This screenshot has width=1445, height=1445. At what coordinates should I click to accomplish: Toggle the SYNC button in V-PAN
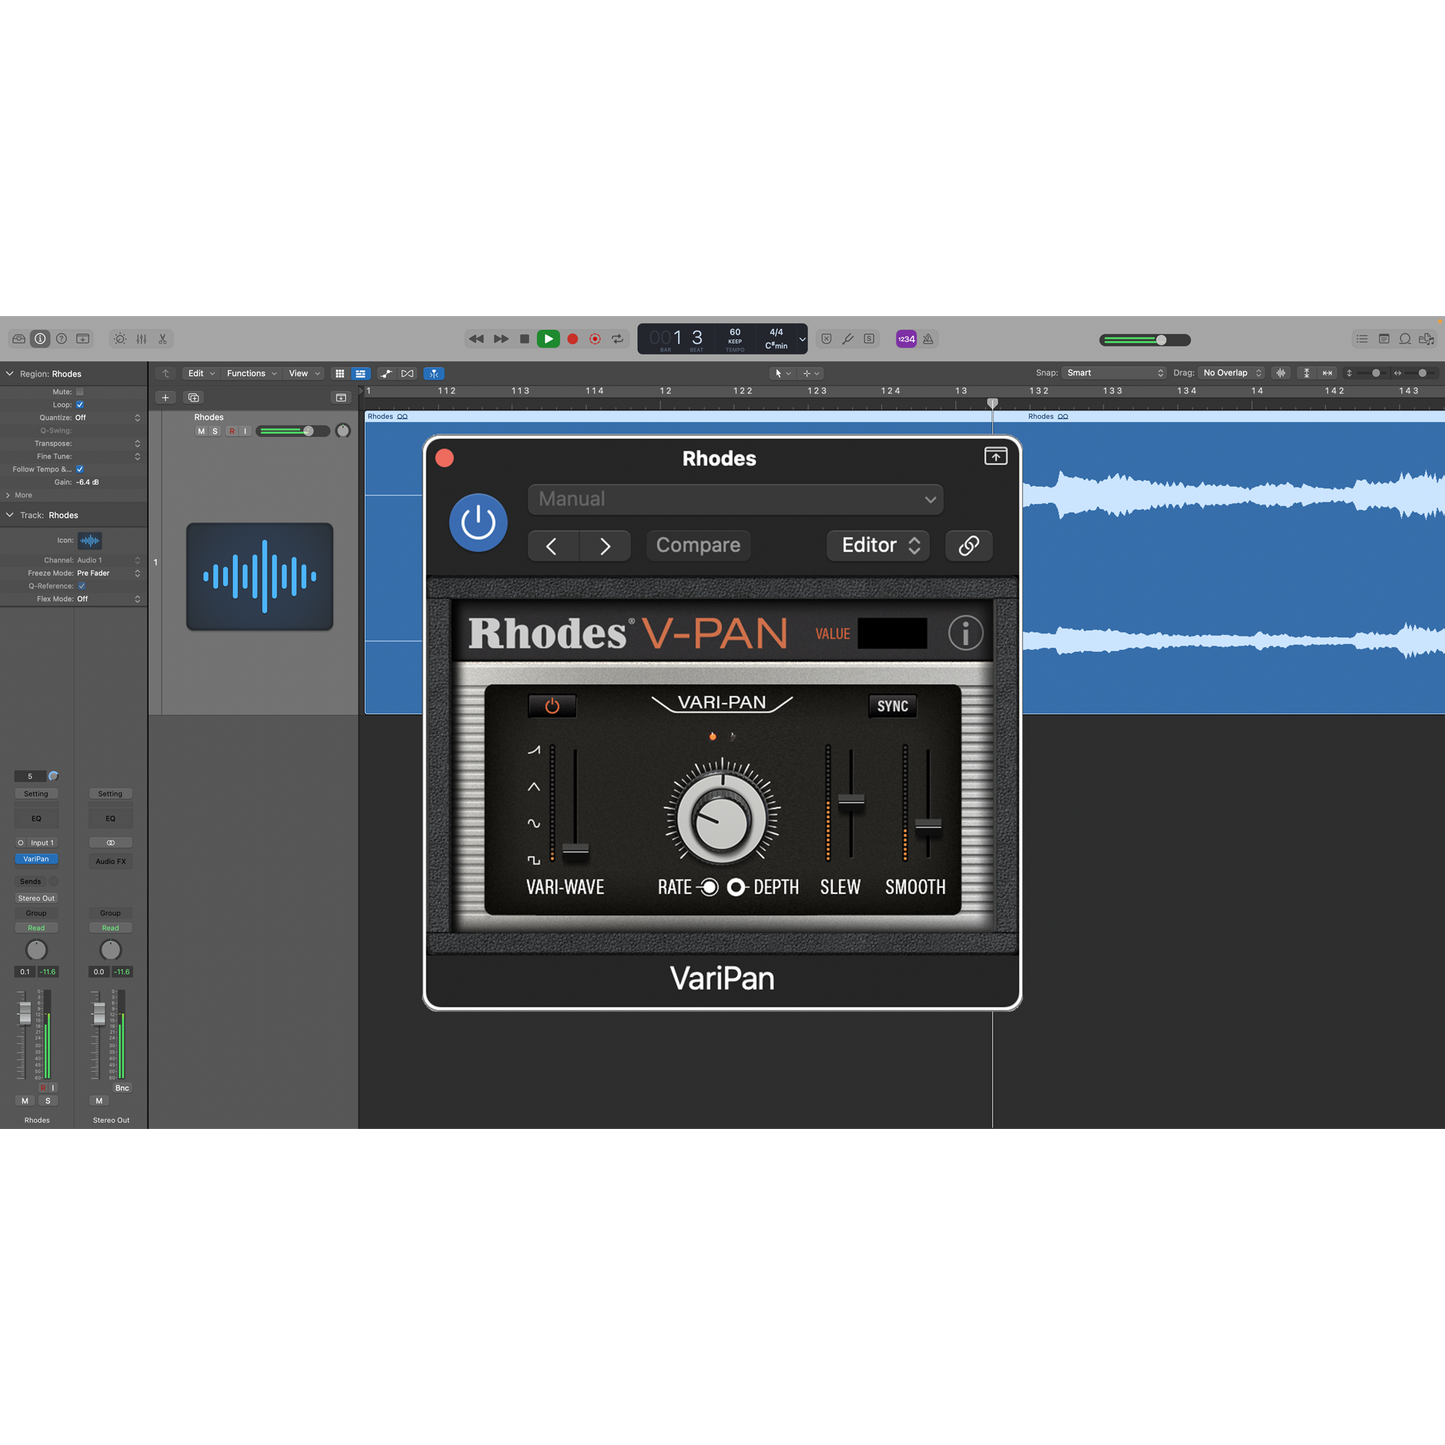pos(892,706)
